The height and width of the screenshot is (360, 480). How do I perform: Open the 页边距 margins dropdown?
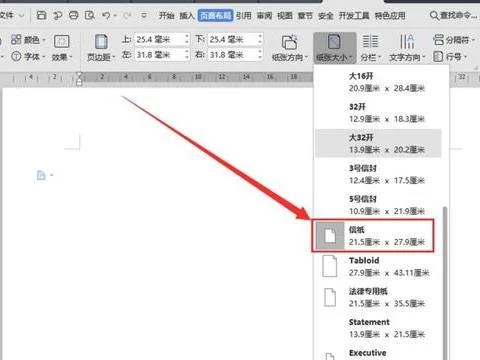point(101,48)
